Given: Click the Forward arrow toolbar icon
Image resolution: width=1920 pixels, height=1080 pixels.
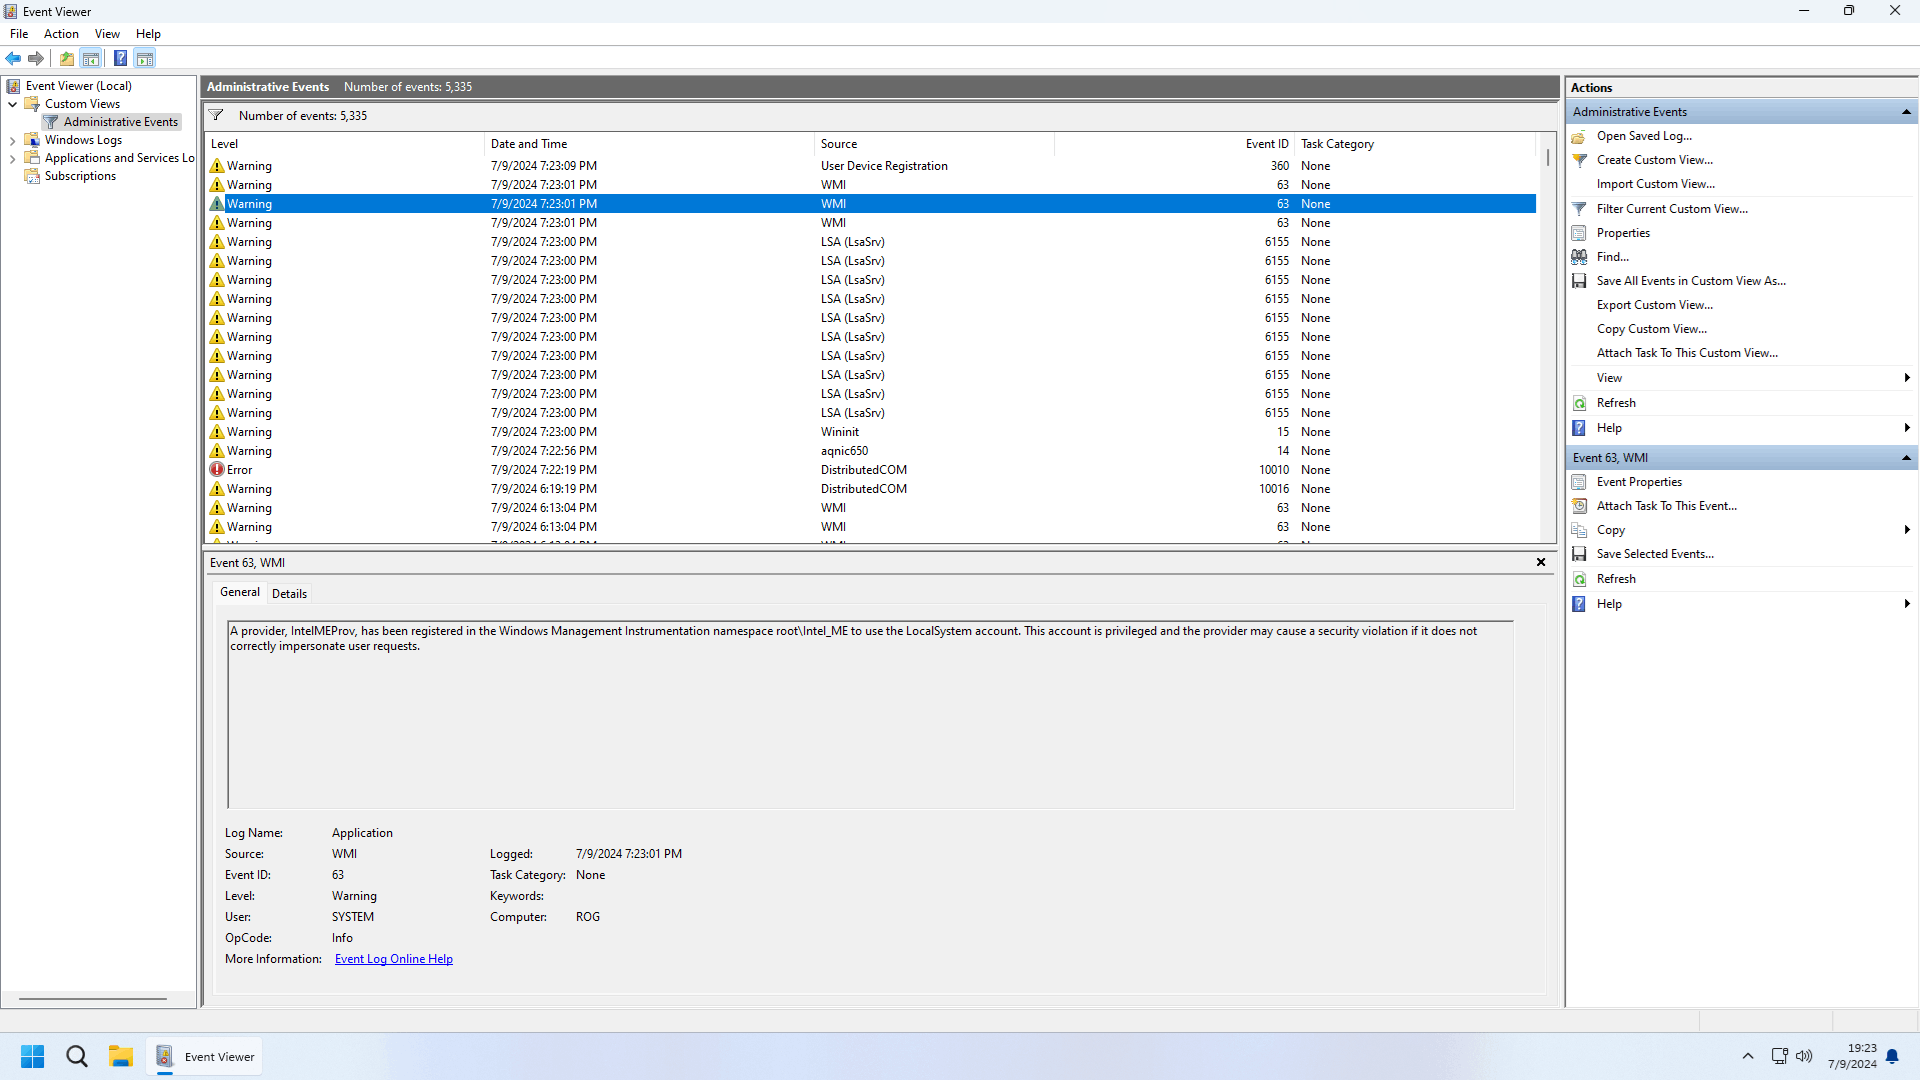Looking at the screenshot, I should (x=36, y=58).
